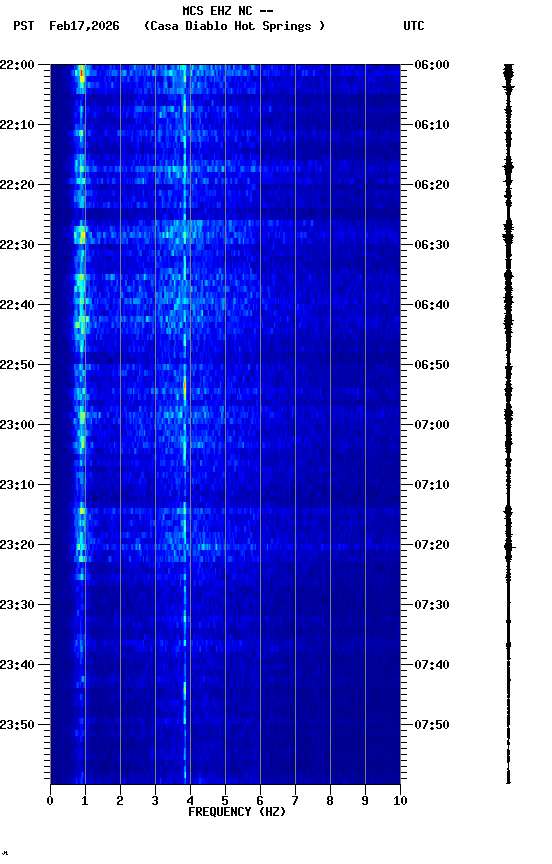Click the 06:40 UTC time label
This screenshot has width=552, height=864.
432,305
